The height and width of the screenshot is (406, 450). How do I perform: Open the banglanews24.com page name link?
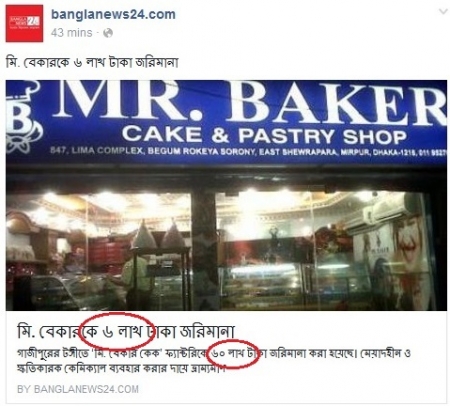[113, 14]
